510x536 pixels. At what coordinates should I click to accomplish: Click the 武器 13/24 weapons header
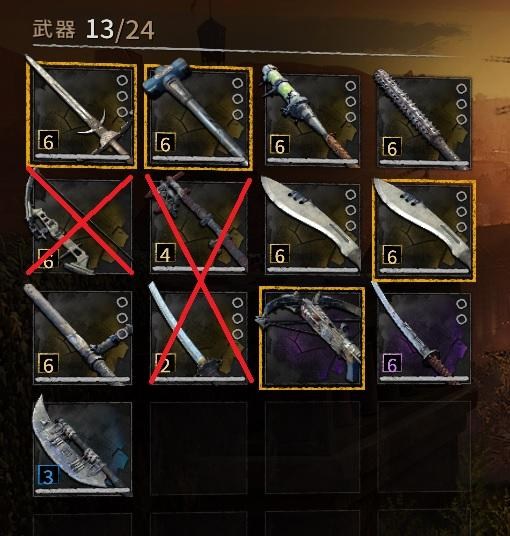[x=93, y=30]
